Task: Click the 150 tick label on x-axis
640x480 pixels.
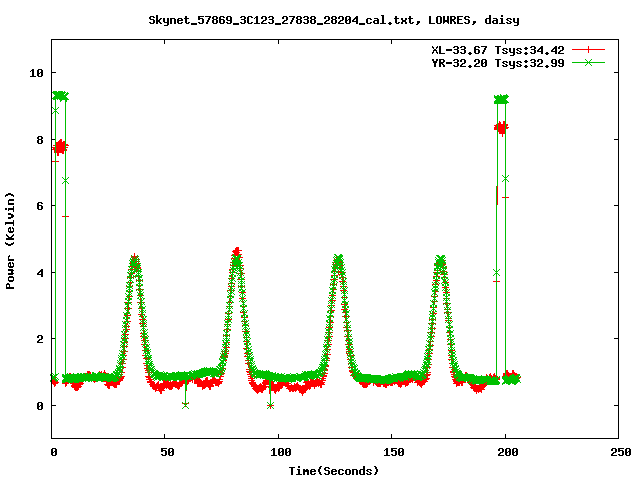Action: pos(392,453)
